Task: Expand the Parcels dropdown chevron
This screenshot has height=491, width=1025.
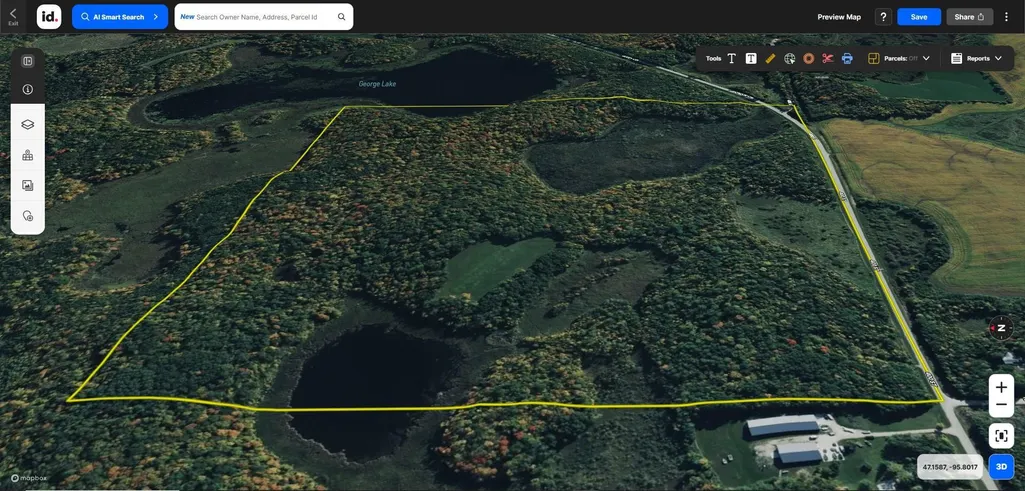Action: click(x=926, y=58)
